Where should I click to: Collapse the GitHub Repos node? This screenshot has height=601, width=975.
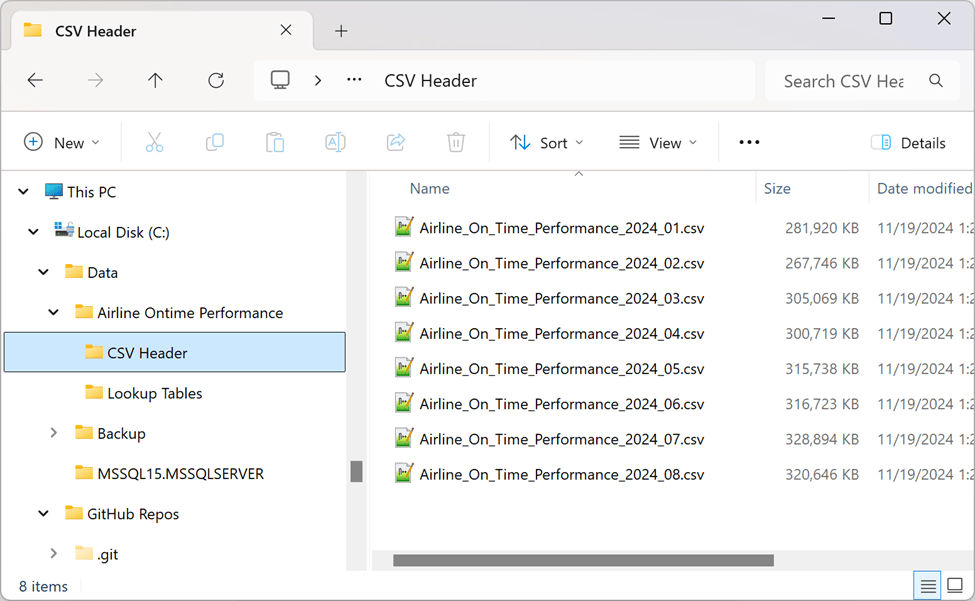[x=44, y=513]
